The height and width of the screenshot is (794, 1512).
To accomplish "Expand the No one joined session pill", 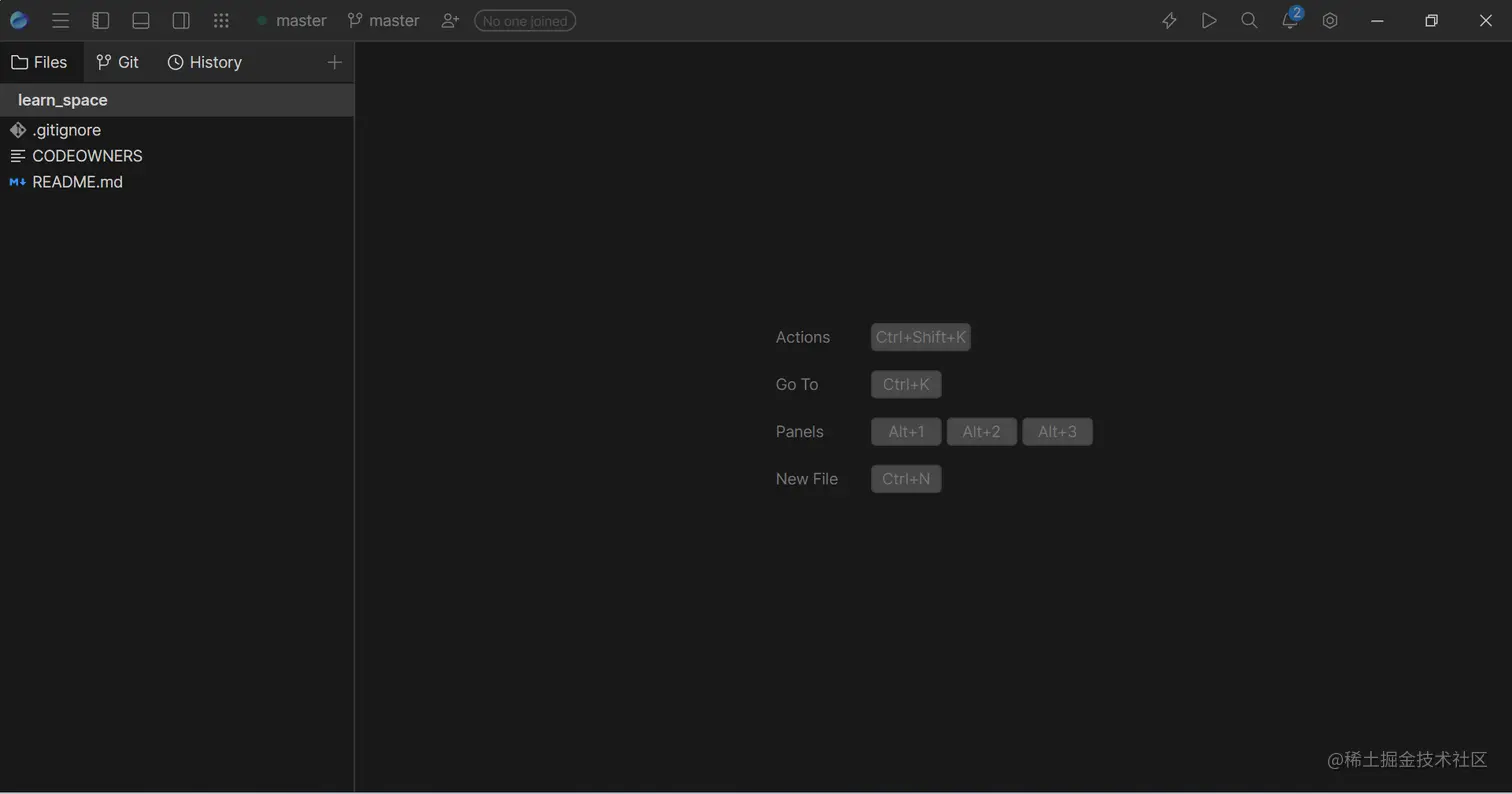I will (524, 20).
